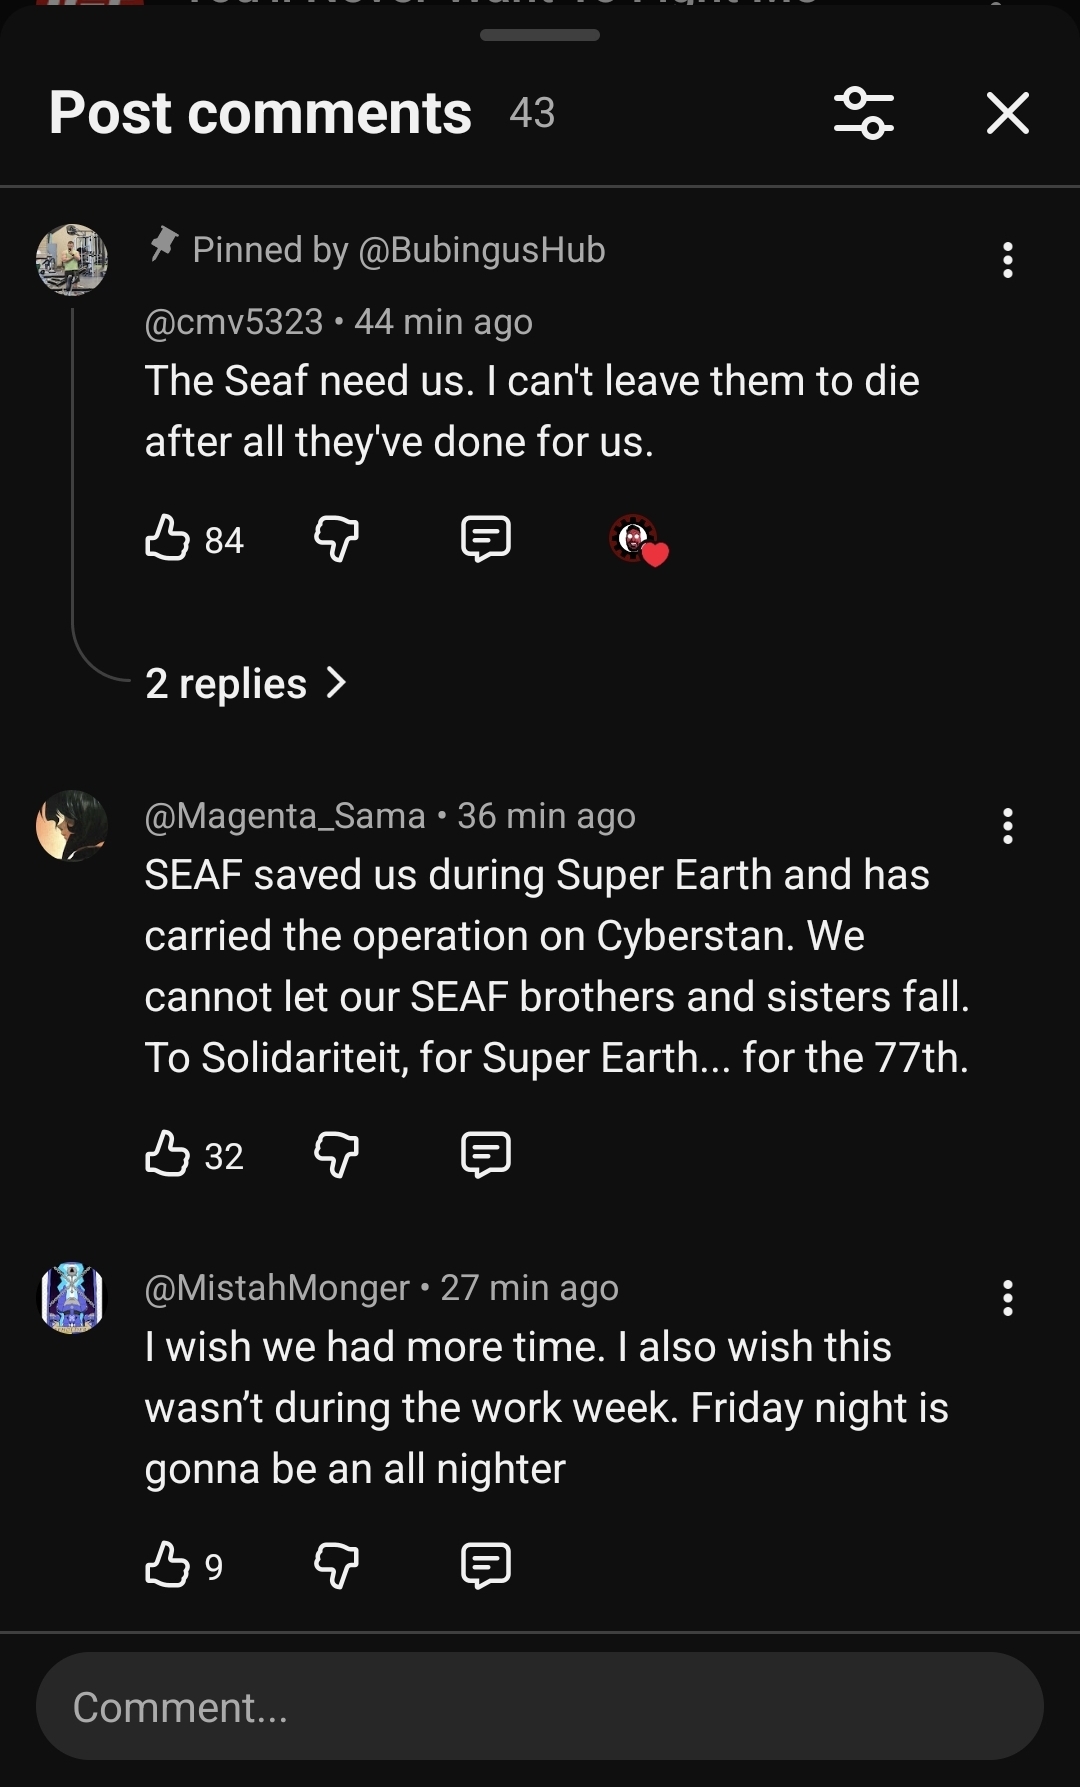Open more options for @cmv5323 comment
The width and height of the screenshot is (1080, 1787).
pyautogui.click(x=1007, y=260)
